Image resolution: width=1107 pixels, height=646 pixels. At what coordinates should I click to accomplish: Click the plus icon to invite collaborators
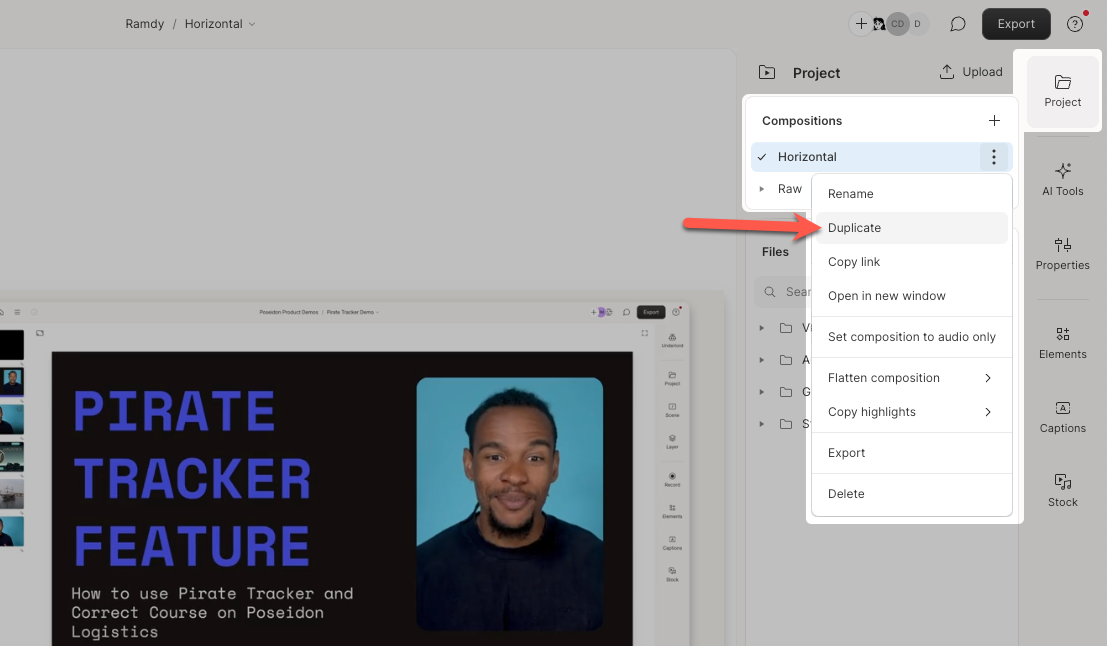click(x=861, y=23)
